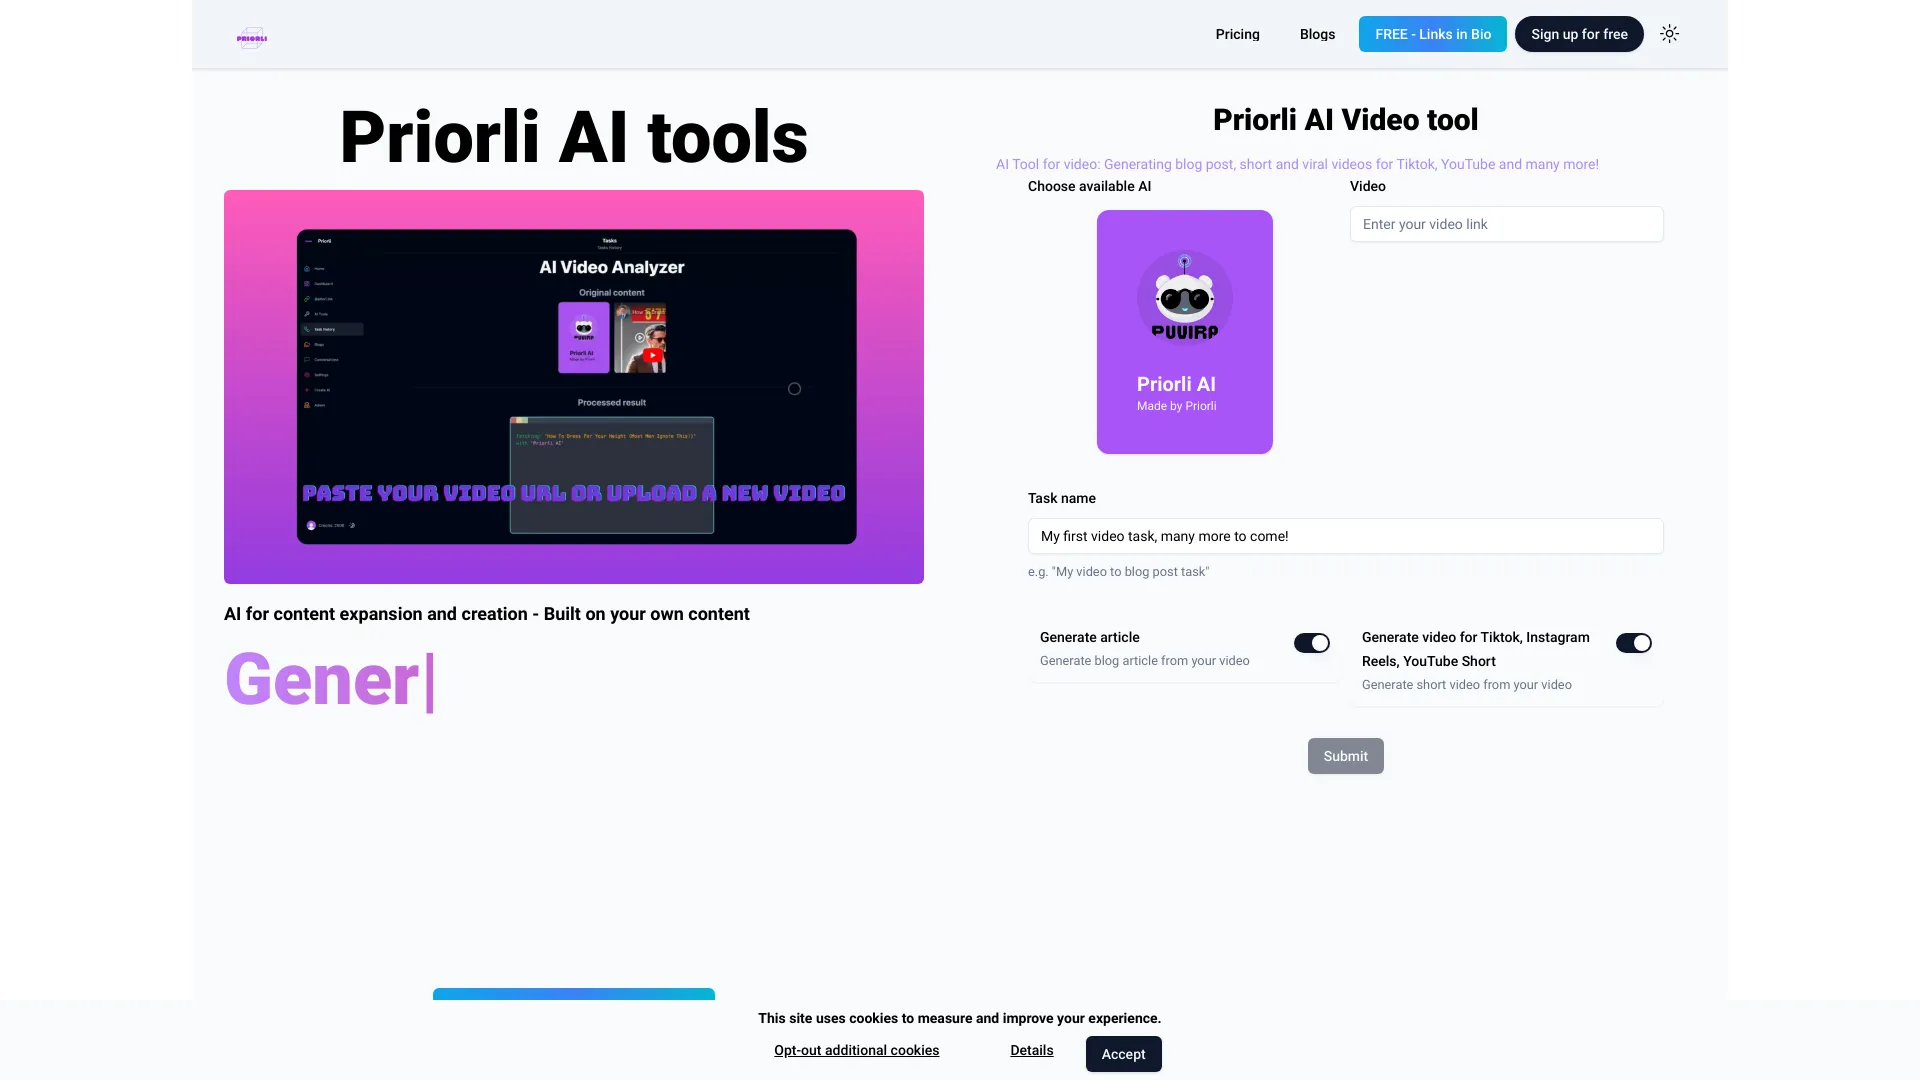The image size is (1920, 1080).
Task: Click the FREE - Links in Bio button
Action: [x=1432, y=33]
